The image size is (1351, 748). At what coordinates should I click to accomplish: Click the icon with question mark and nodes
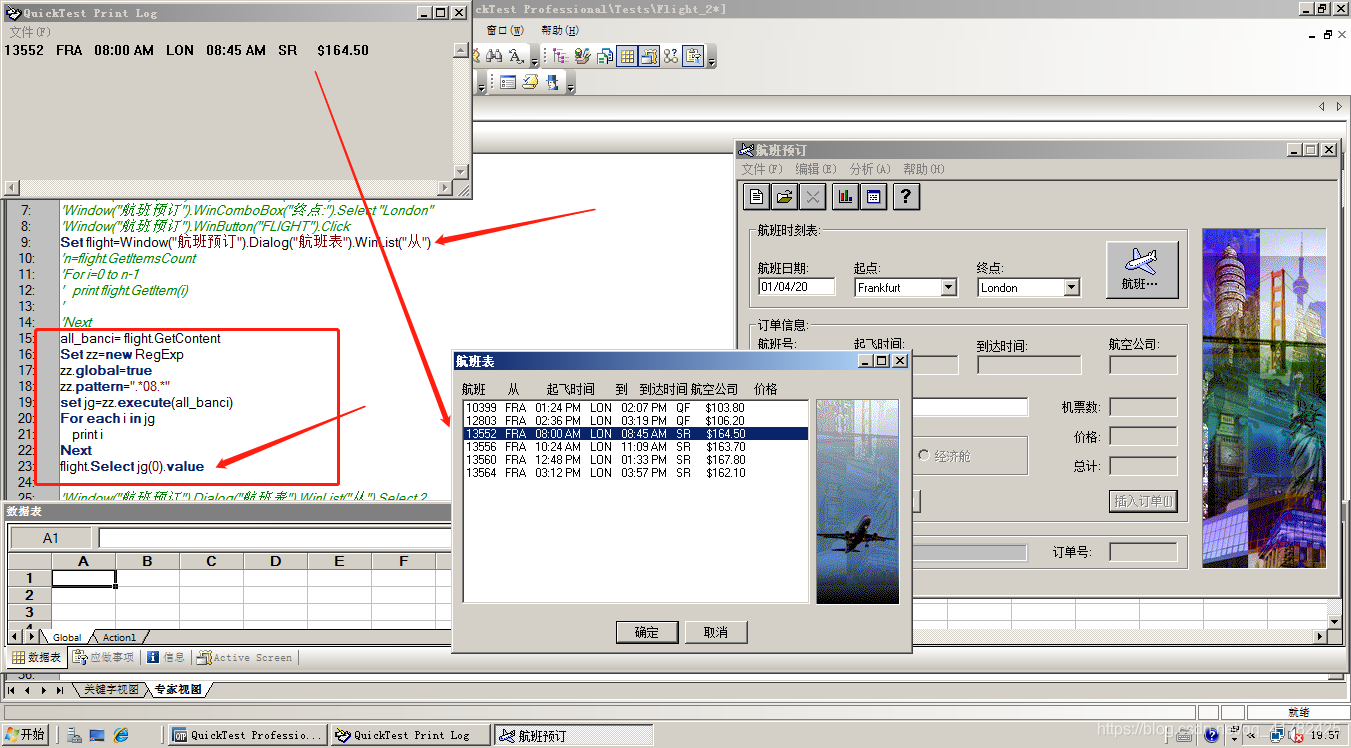point(671,56)
